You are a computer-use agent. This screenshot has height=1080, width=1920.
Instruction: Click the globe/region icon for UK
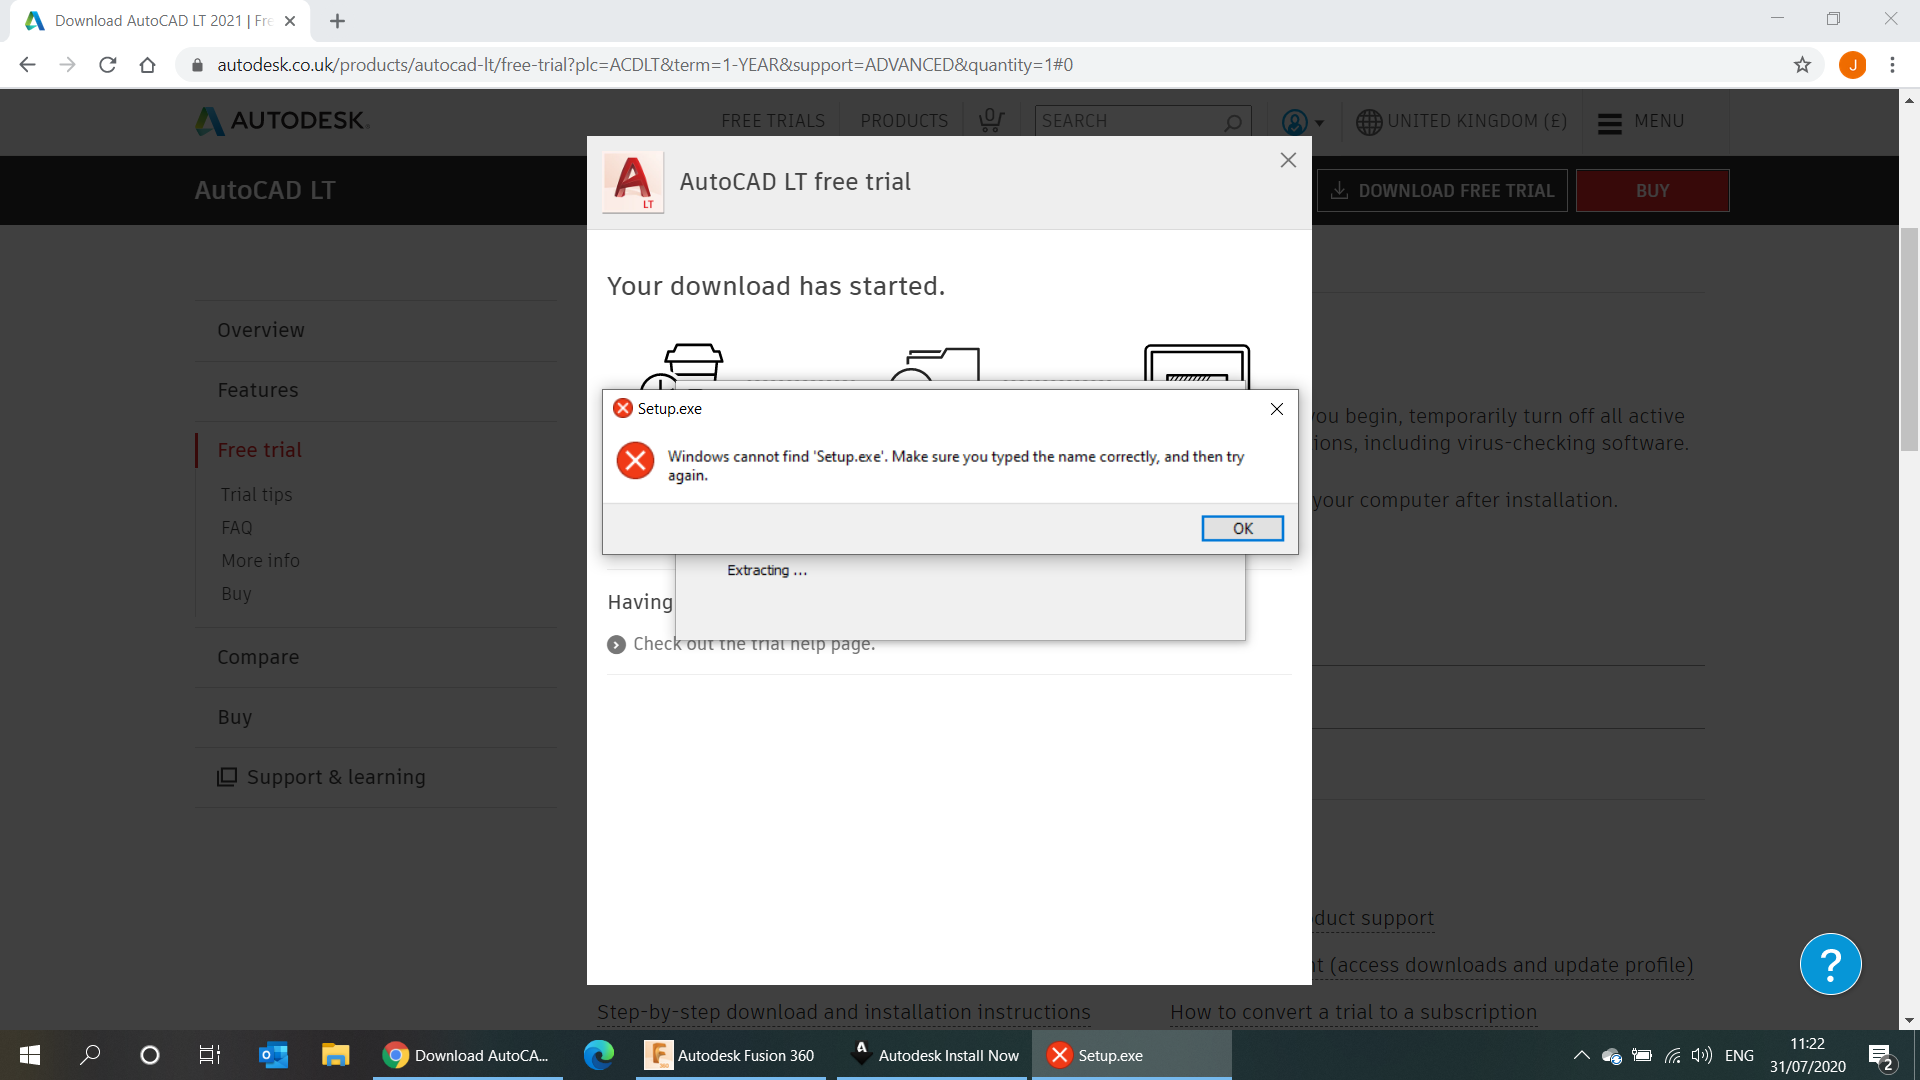[x=1367, y=121]
